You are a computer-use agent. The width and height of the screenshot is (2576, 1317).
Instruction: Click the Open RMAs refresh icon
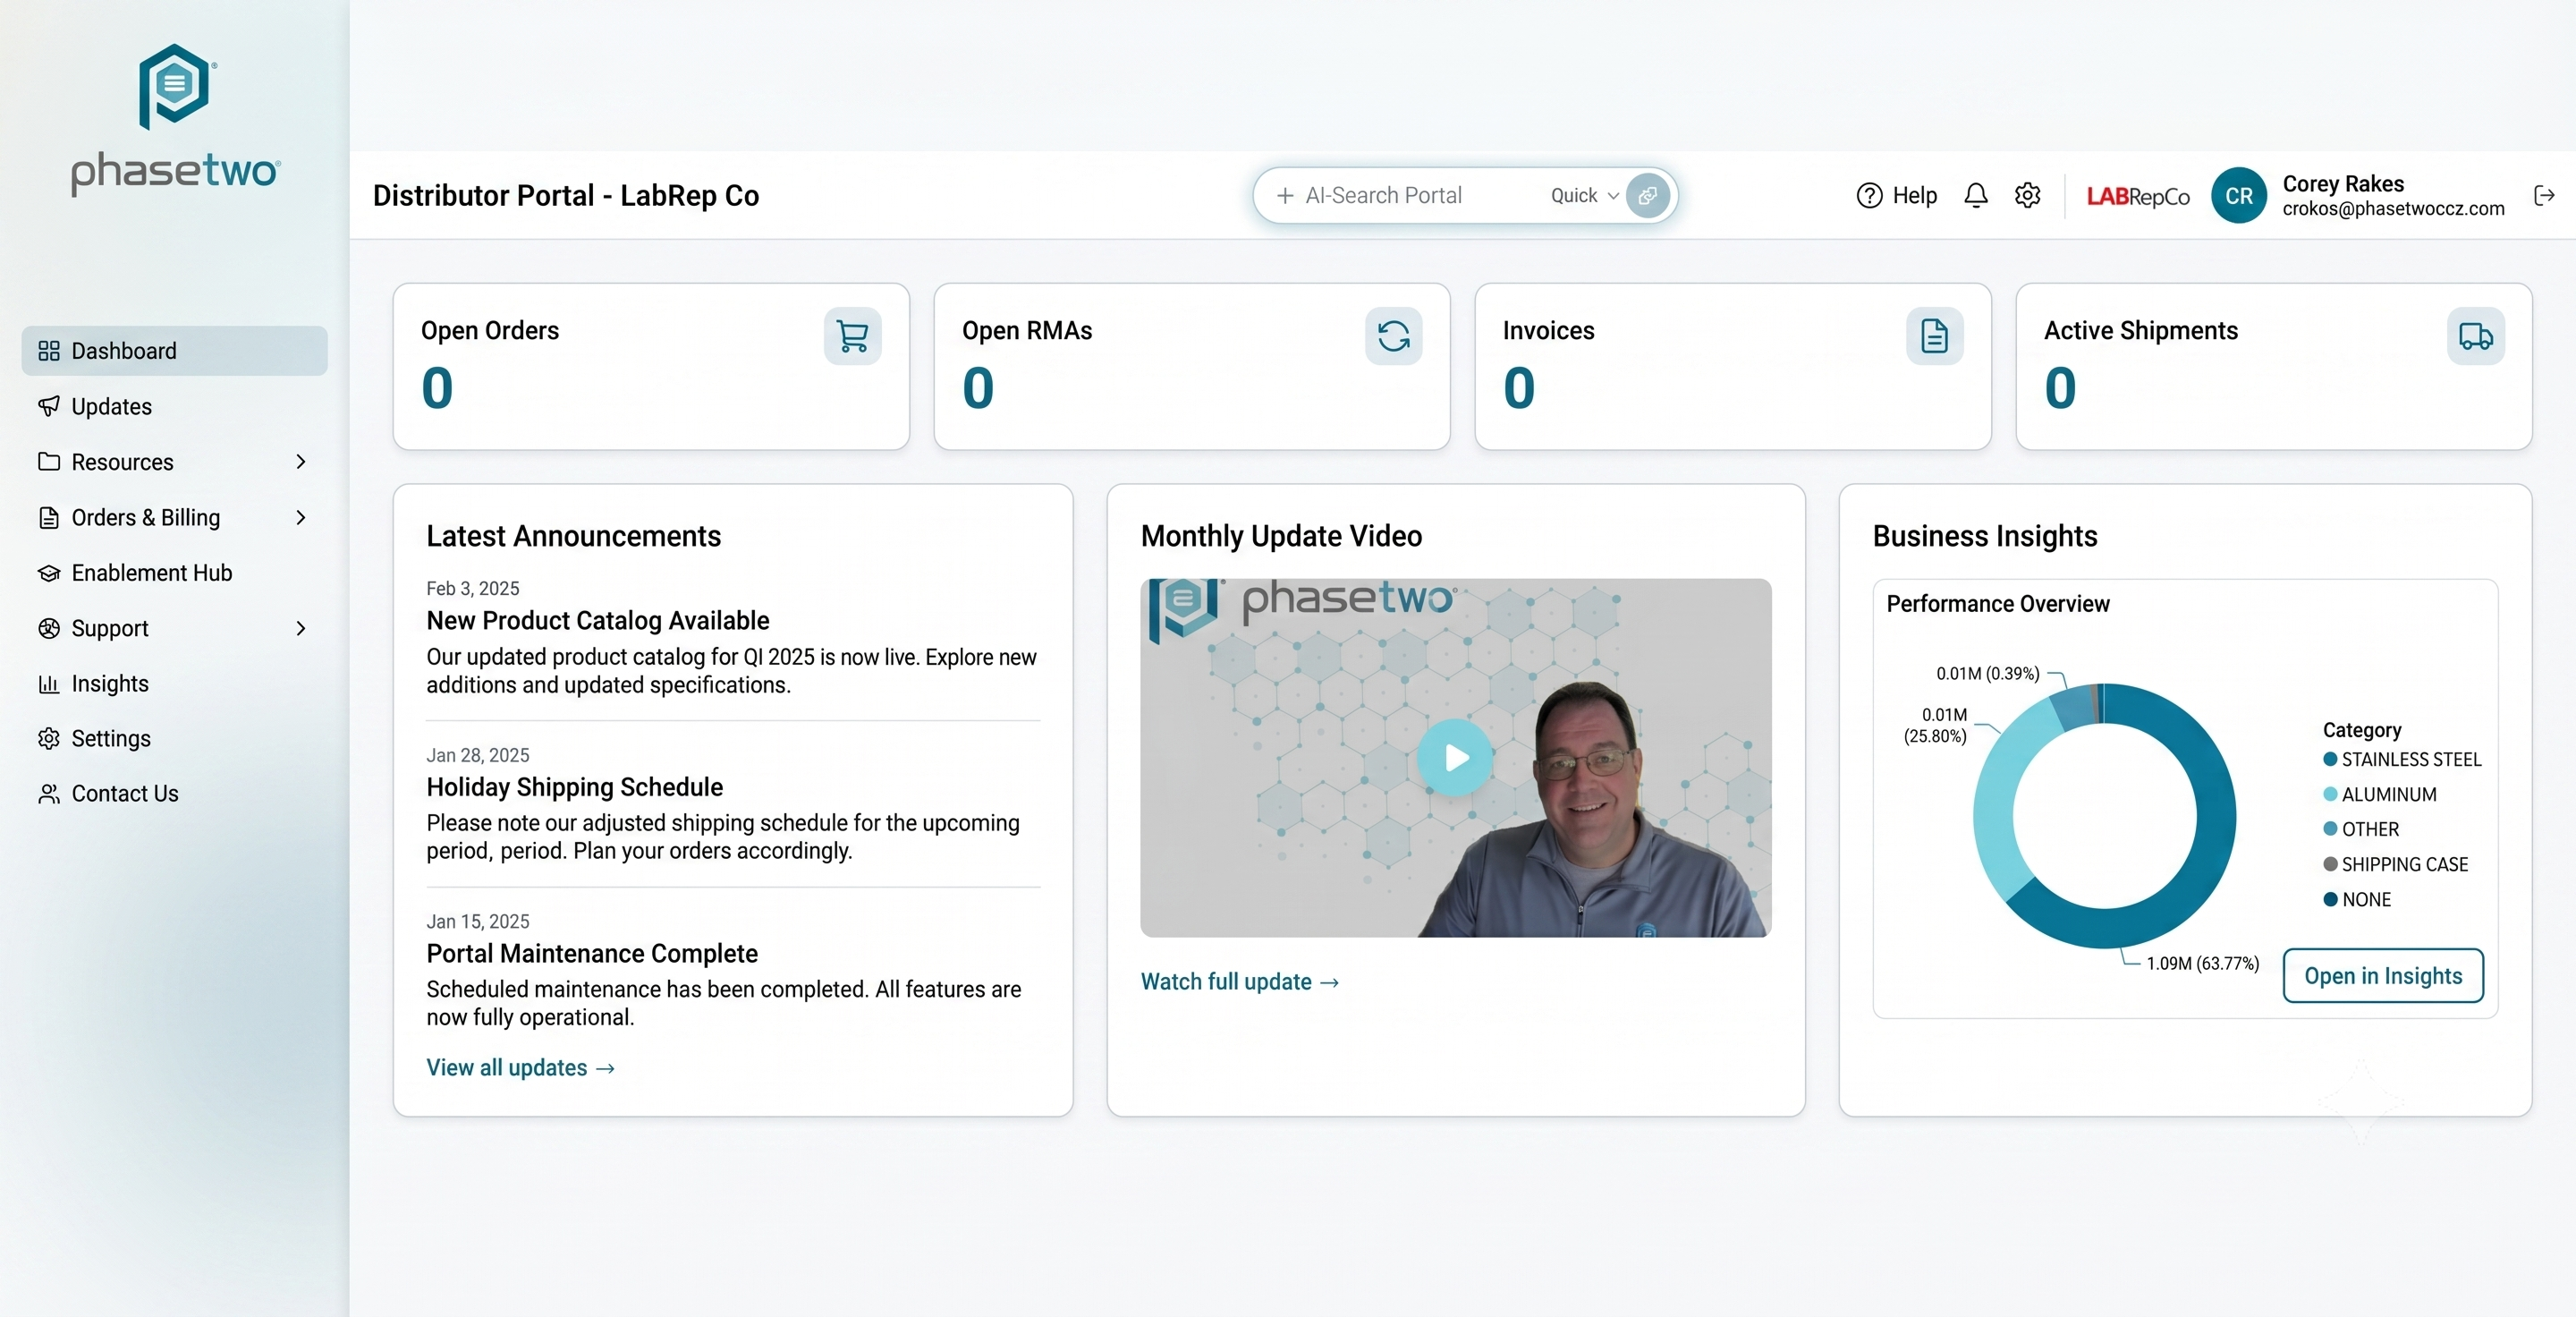1393,336
